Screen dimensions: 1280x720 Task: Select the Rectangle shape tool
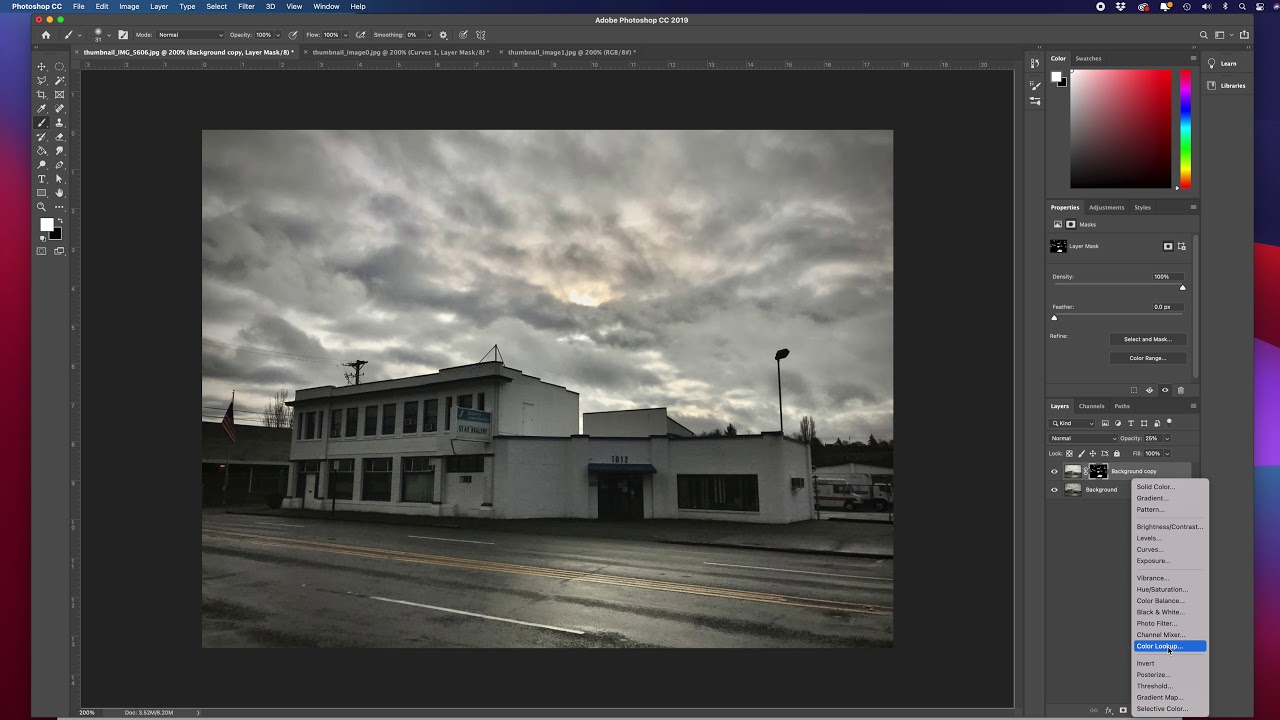[x=41, y=192]
